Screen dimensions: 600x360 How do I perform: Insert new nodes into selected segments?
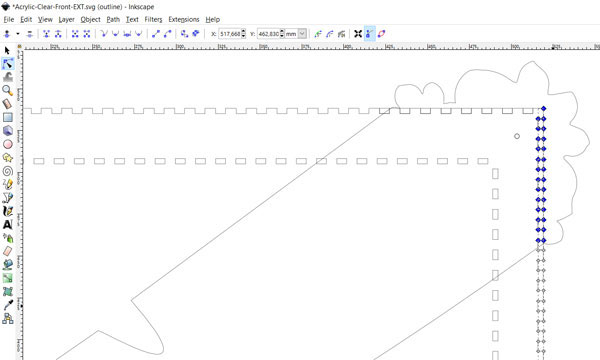point(7,34)
